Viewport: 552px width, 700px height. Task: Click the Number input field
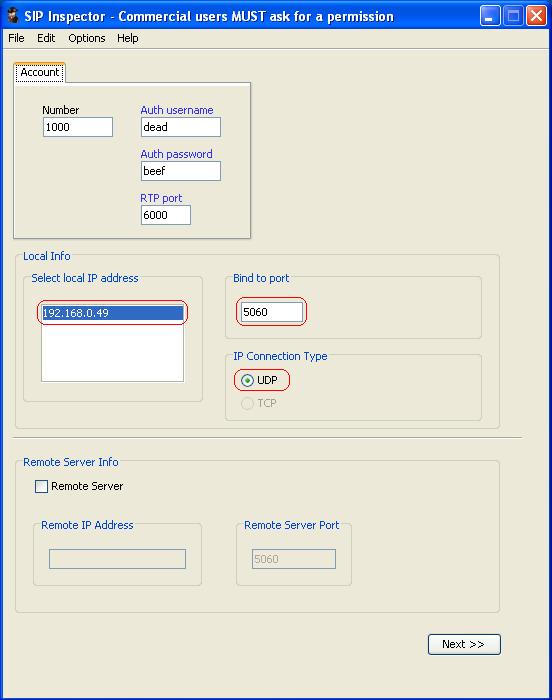tap(78, 127)
